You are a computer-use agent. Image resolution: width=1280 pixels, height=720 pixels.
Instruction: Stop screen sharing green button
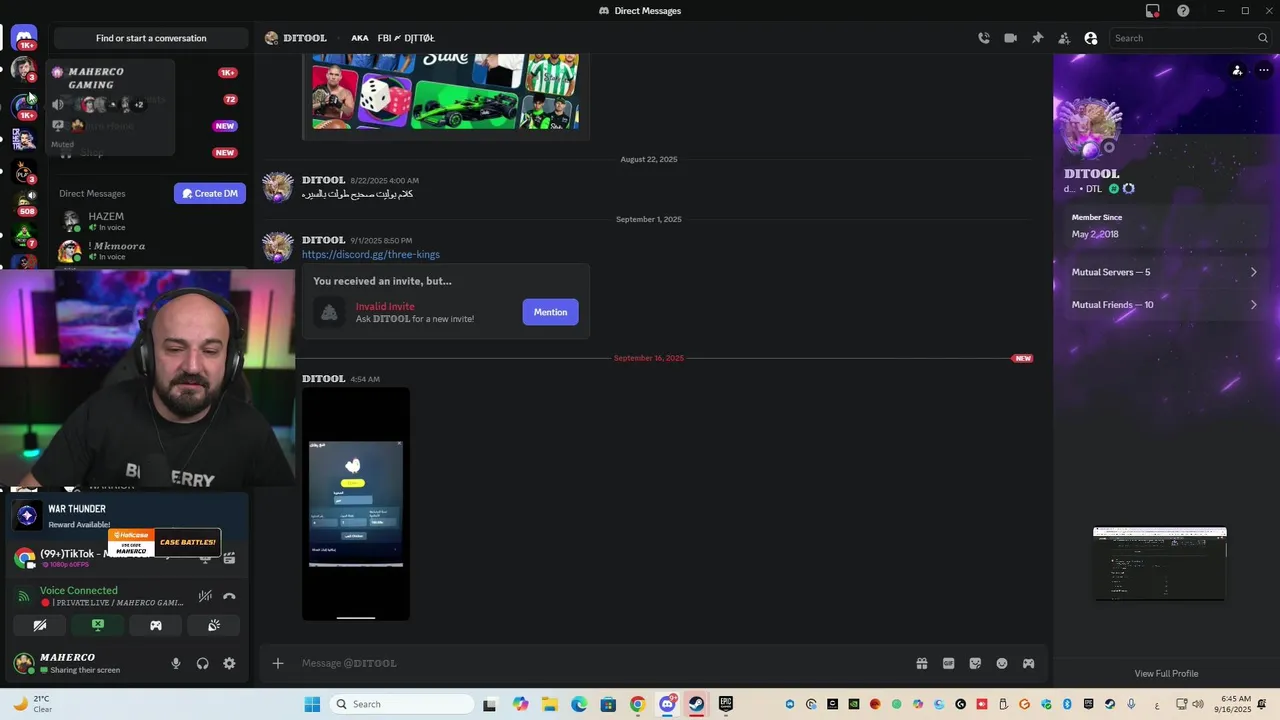tap(98, 625)
